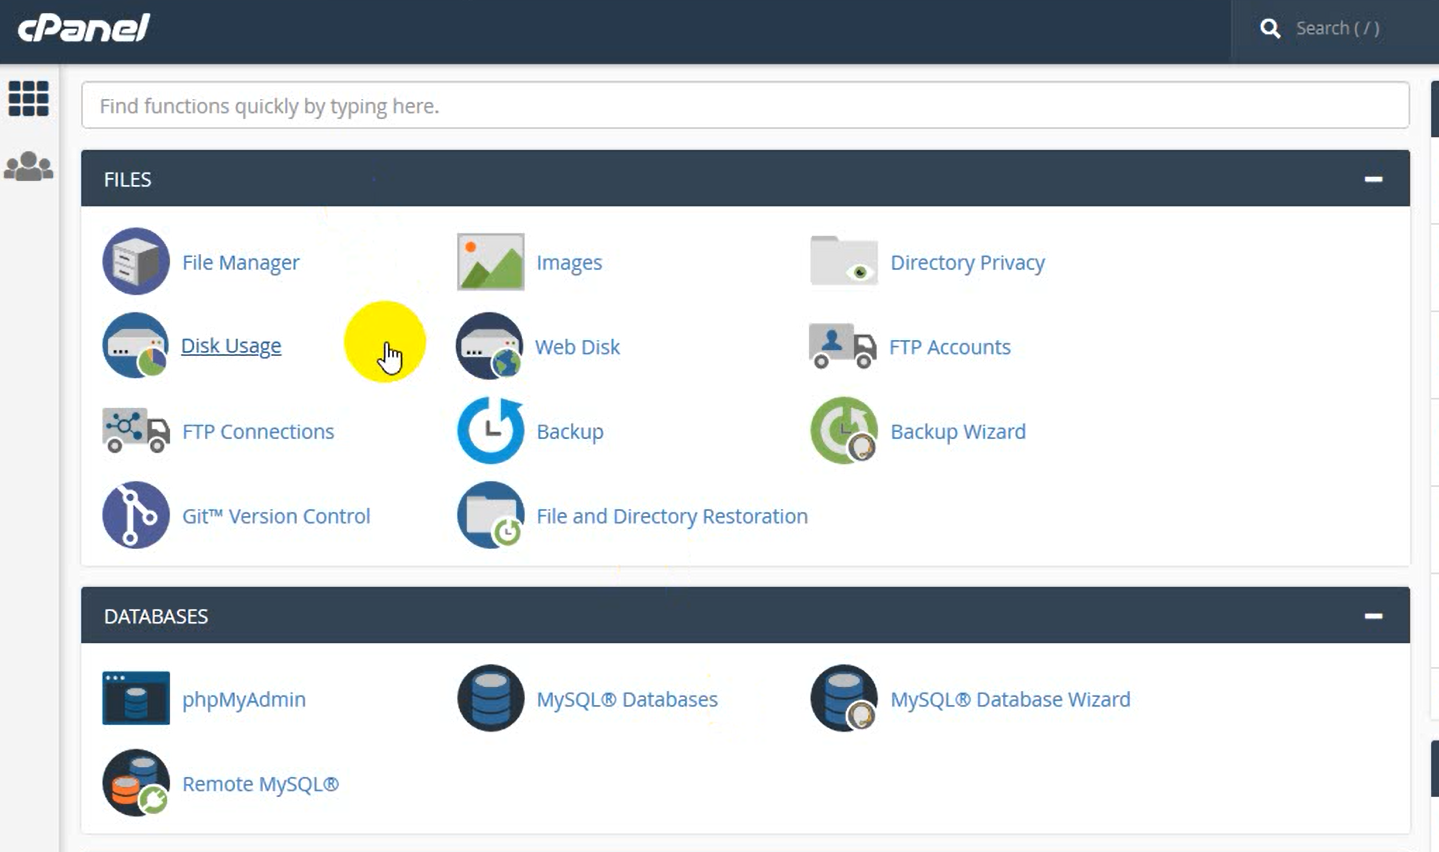Collapse the Databases section

(1373, 616)
